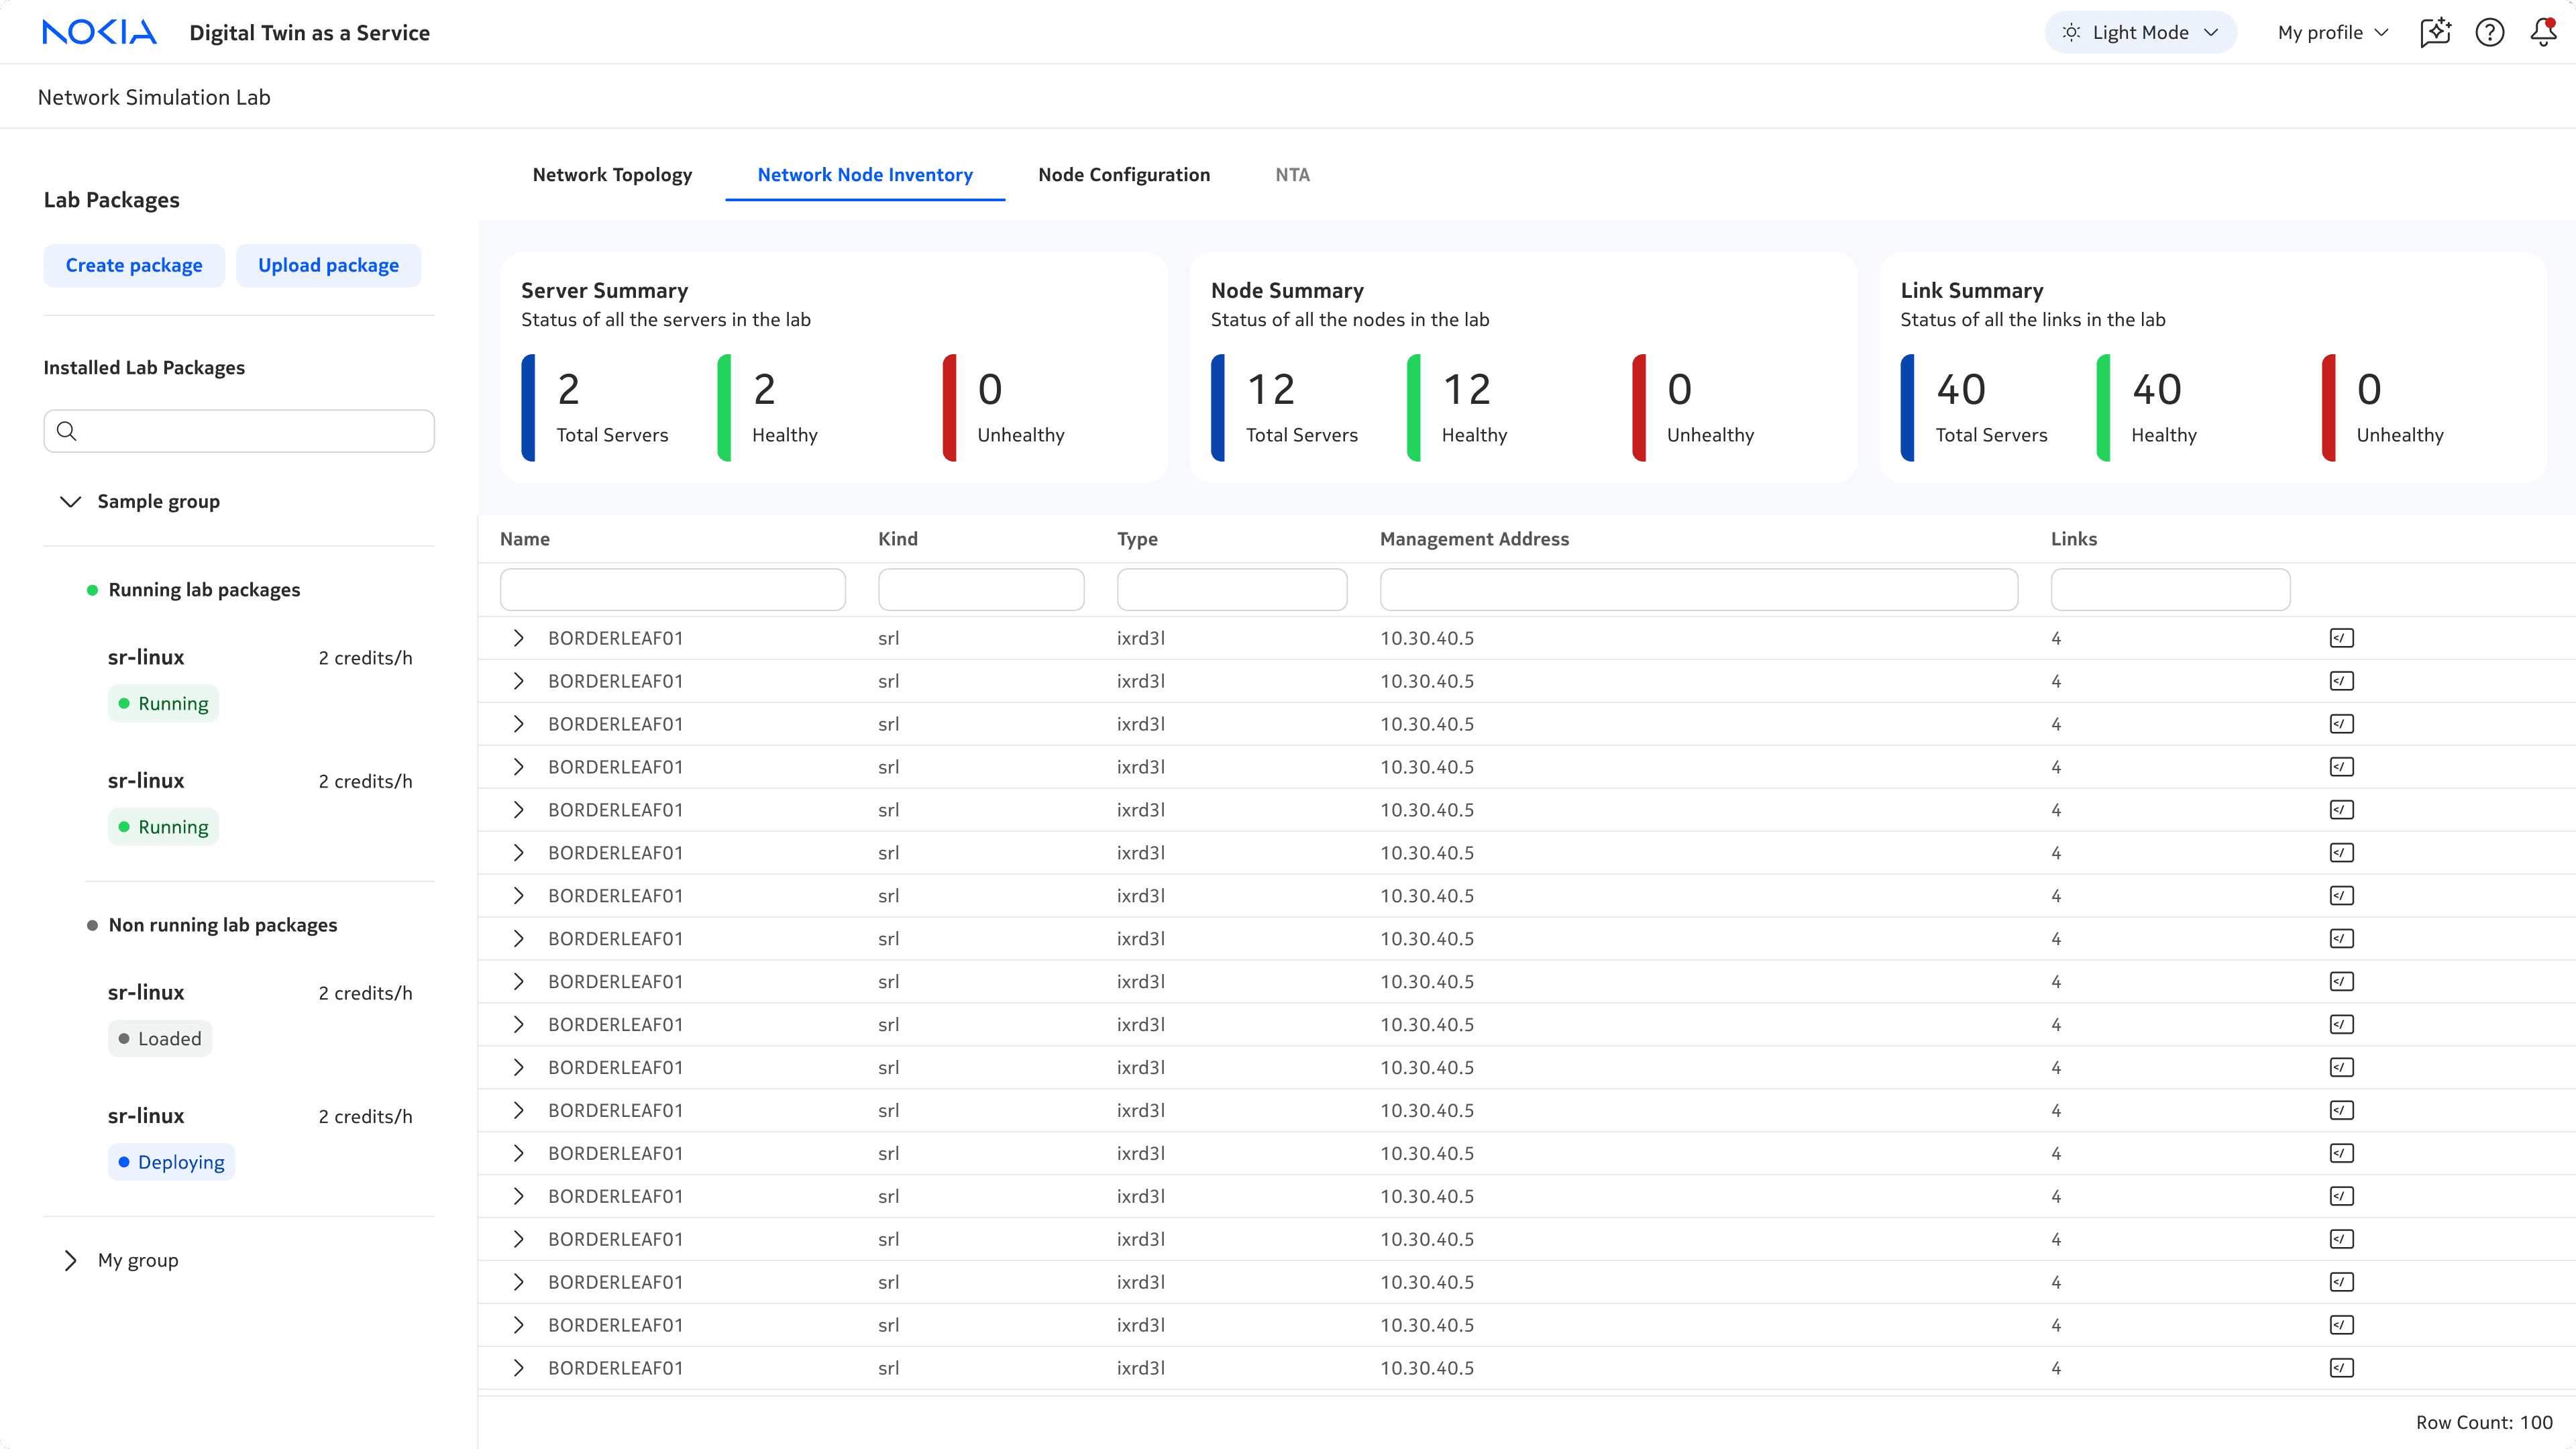Click the Name column filter field

pyautogui.click(x=672, y=589)
